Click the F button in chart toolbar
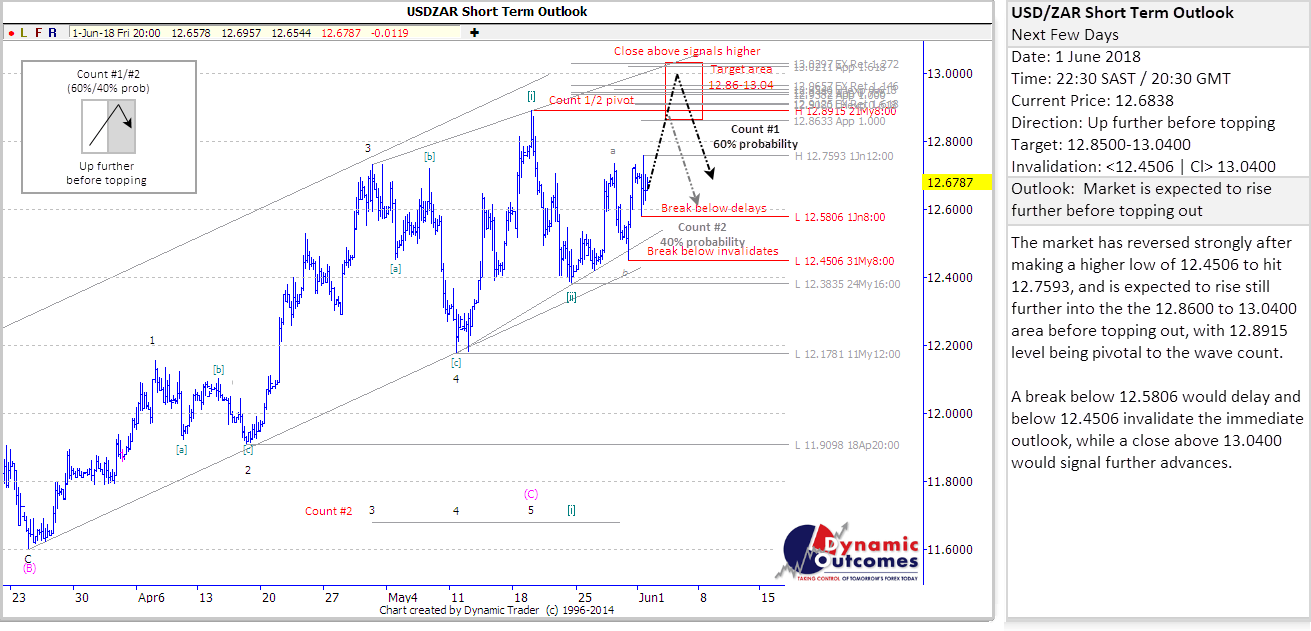This screenshot has width=1311, height=631. click(x=38, y=33)
